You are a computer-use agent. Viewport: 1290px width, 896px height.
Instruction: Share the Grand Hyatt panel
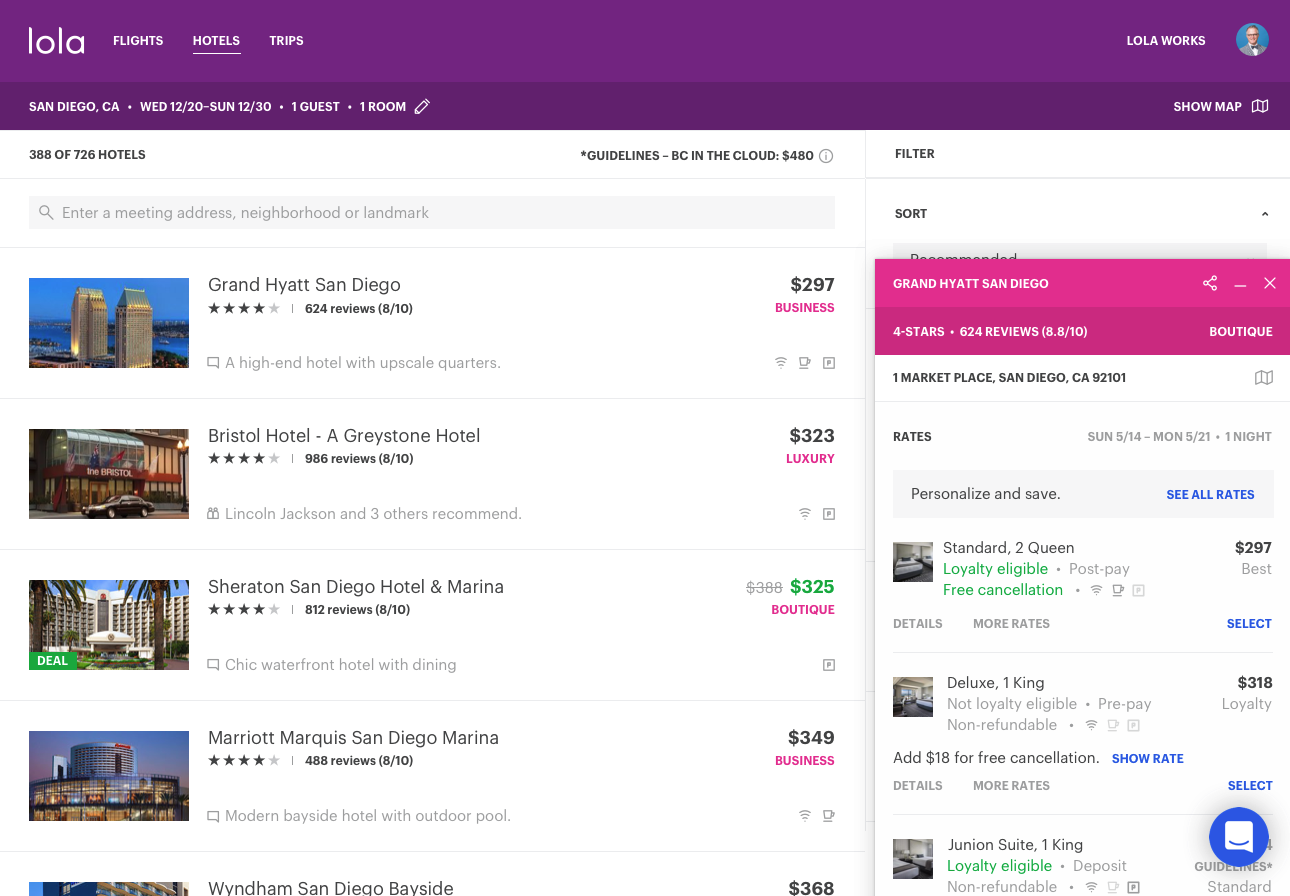tap(1210, 284)
